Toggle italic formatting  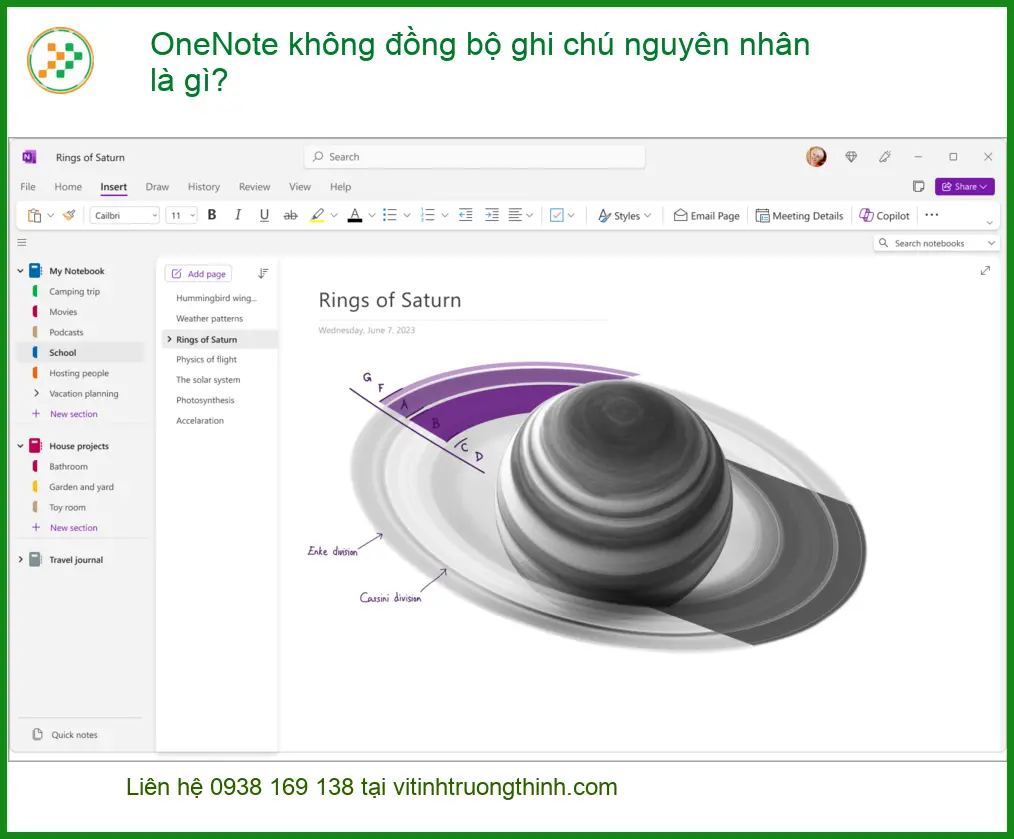click(238, 215)
